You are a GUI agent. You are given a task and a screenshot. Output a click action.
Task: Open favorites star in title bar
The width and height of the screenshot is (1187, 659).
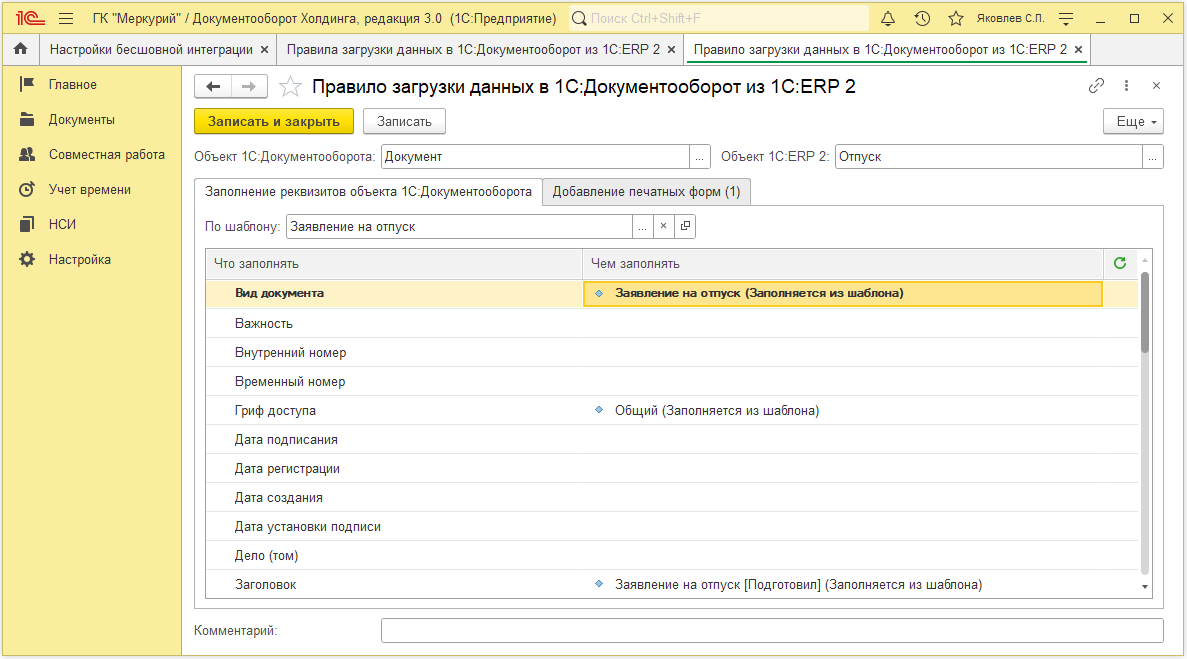point(956,18)
